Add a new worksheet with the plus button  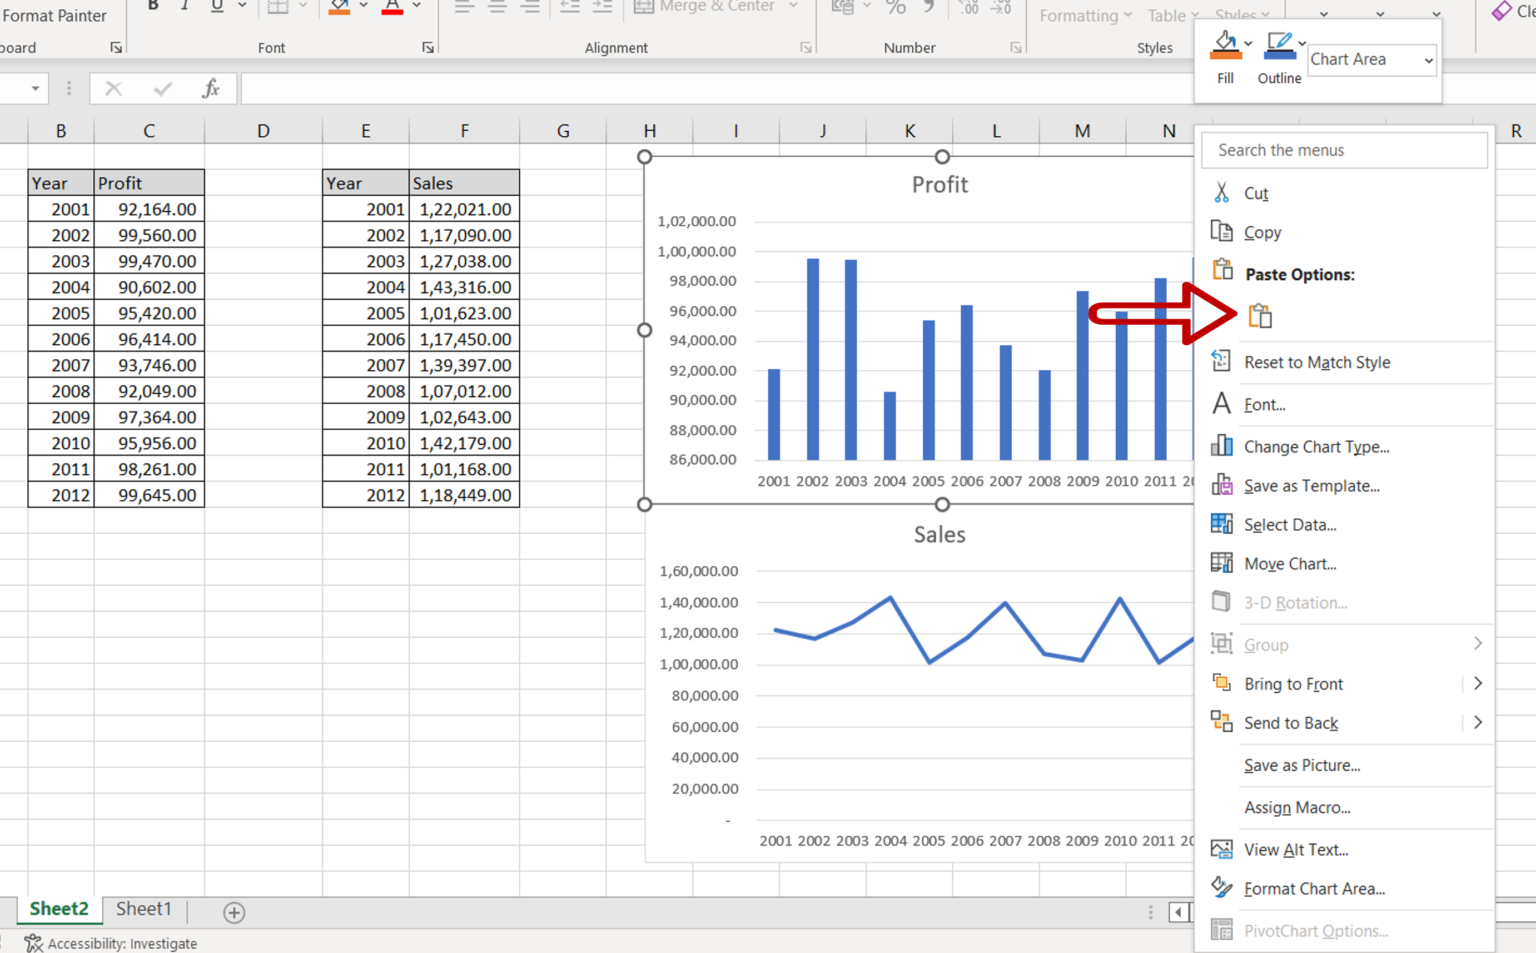point(233,911)
